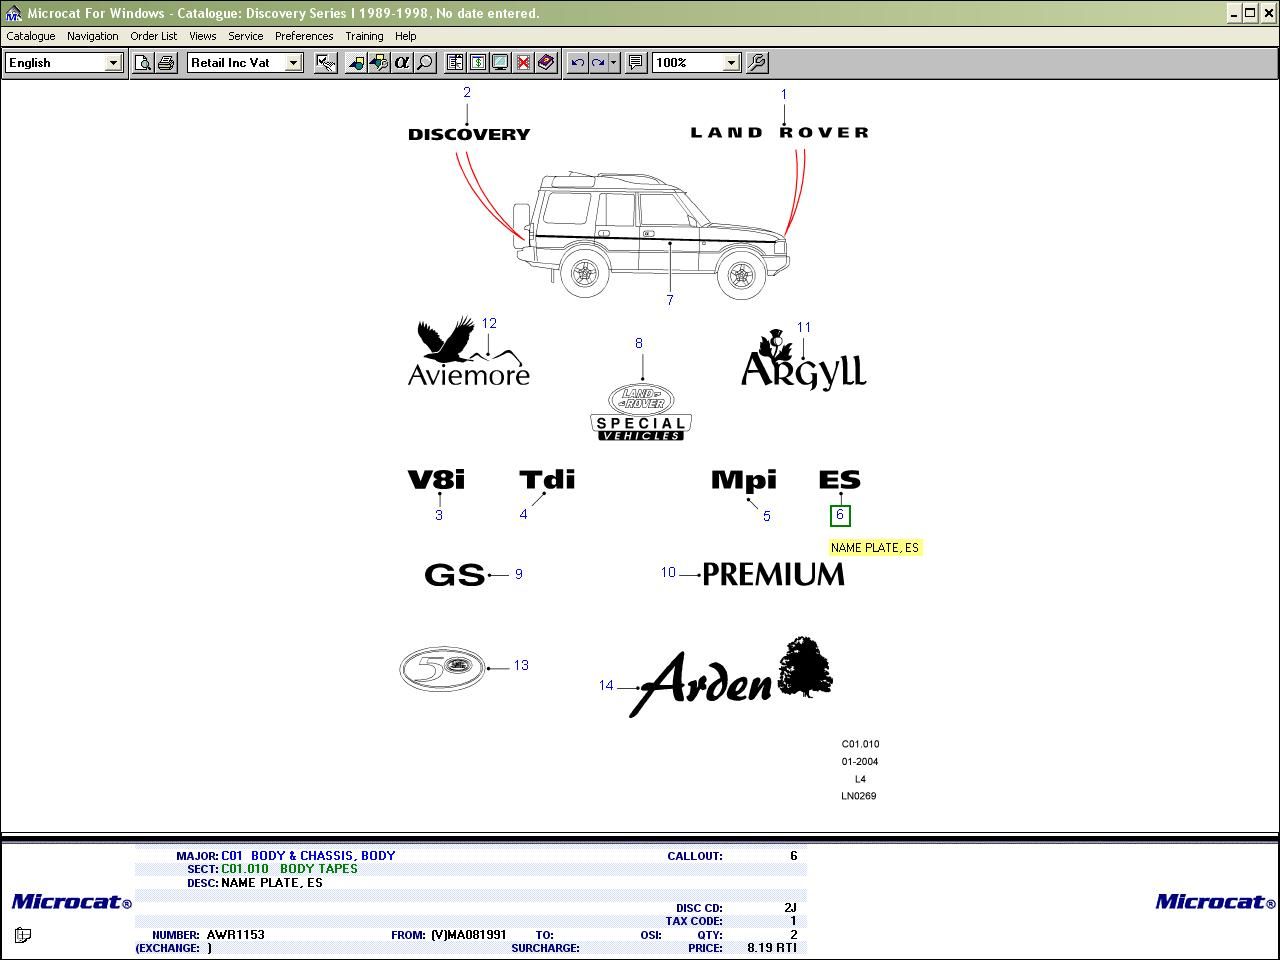Click the undo arrow icon
Viewport: 1280px width, 960px height.
coord(577,62)
